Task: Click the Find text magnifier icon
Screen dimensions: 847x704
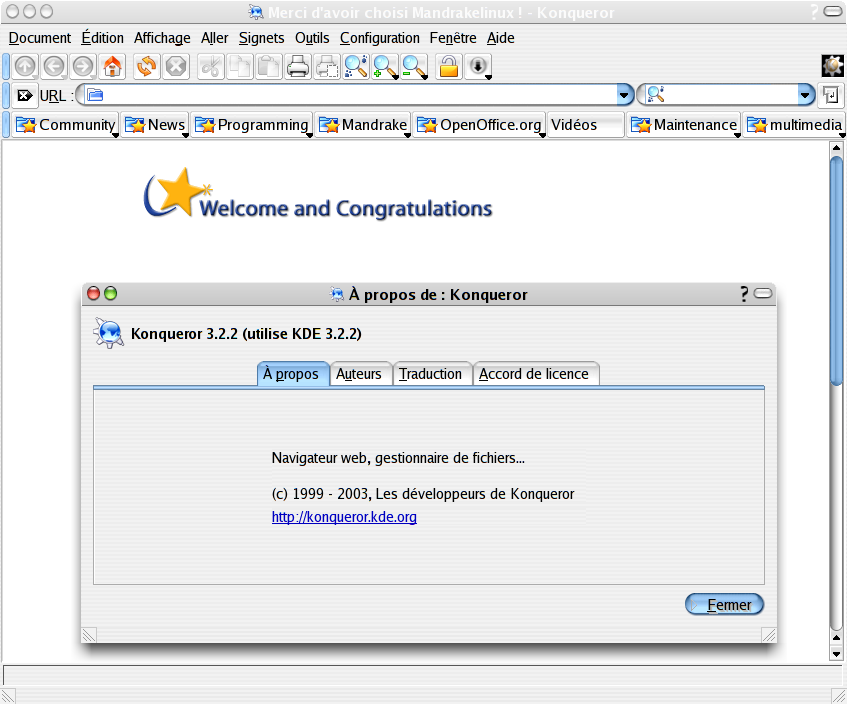Action: coord(357,66)
